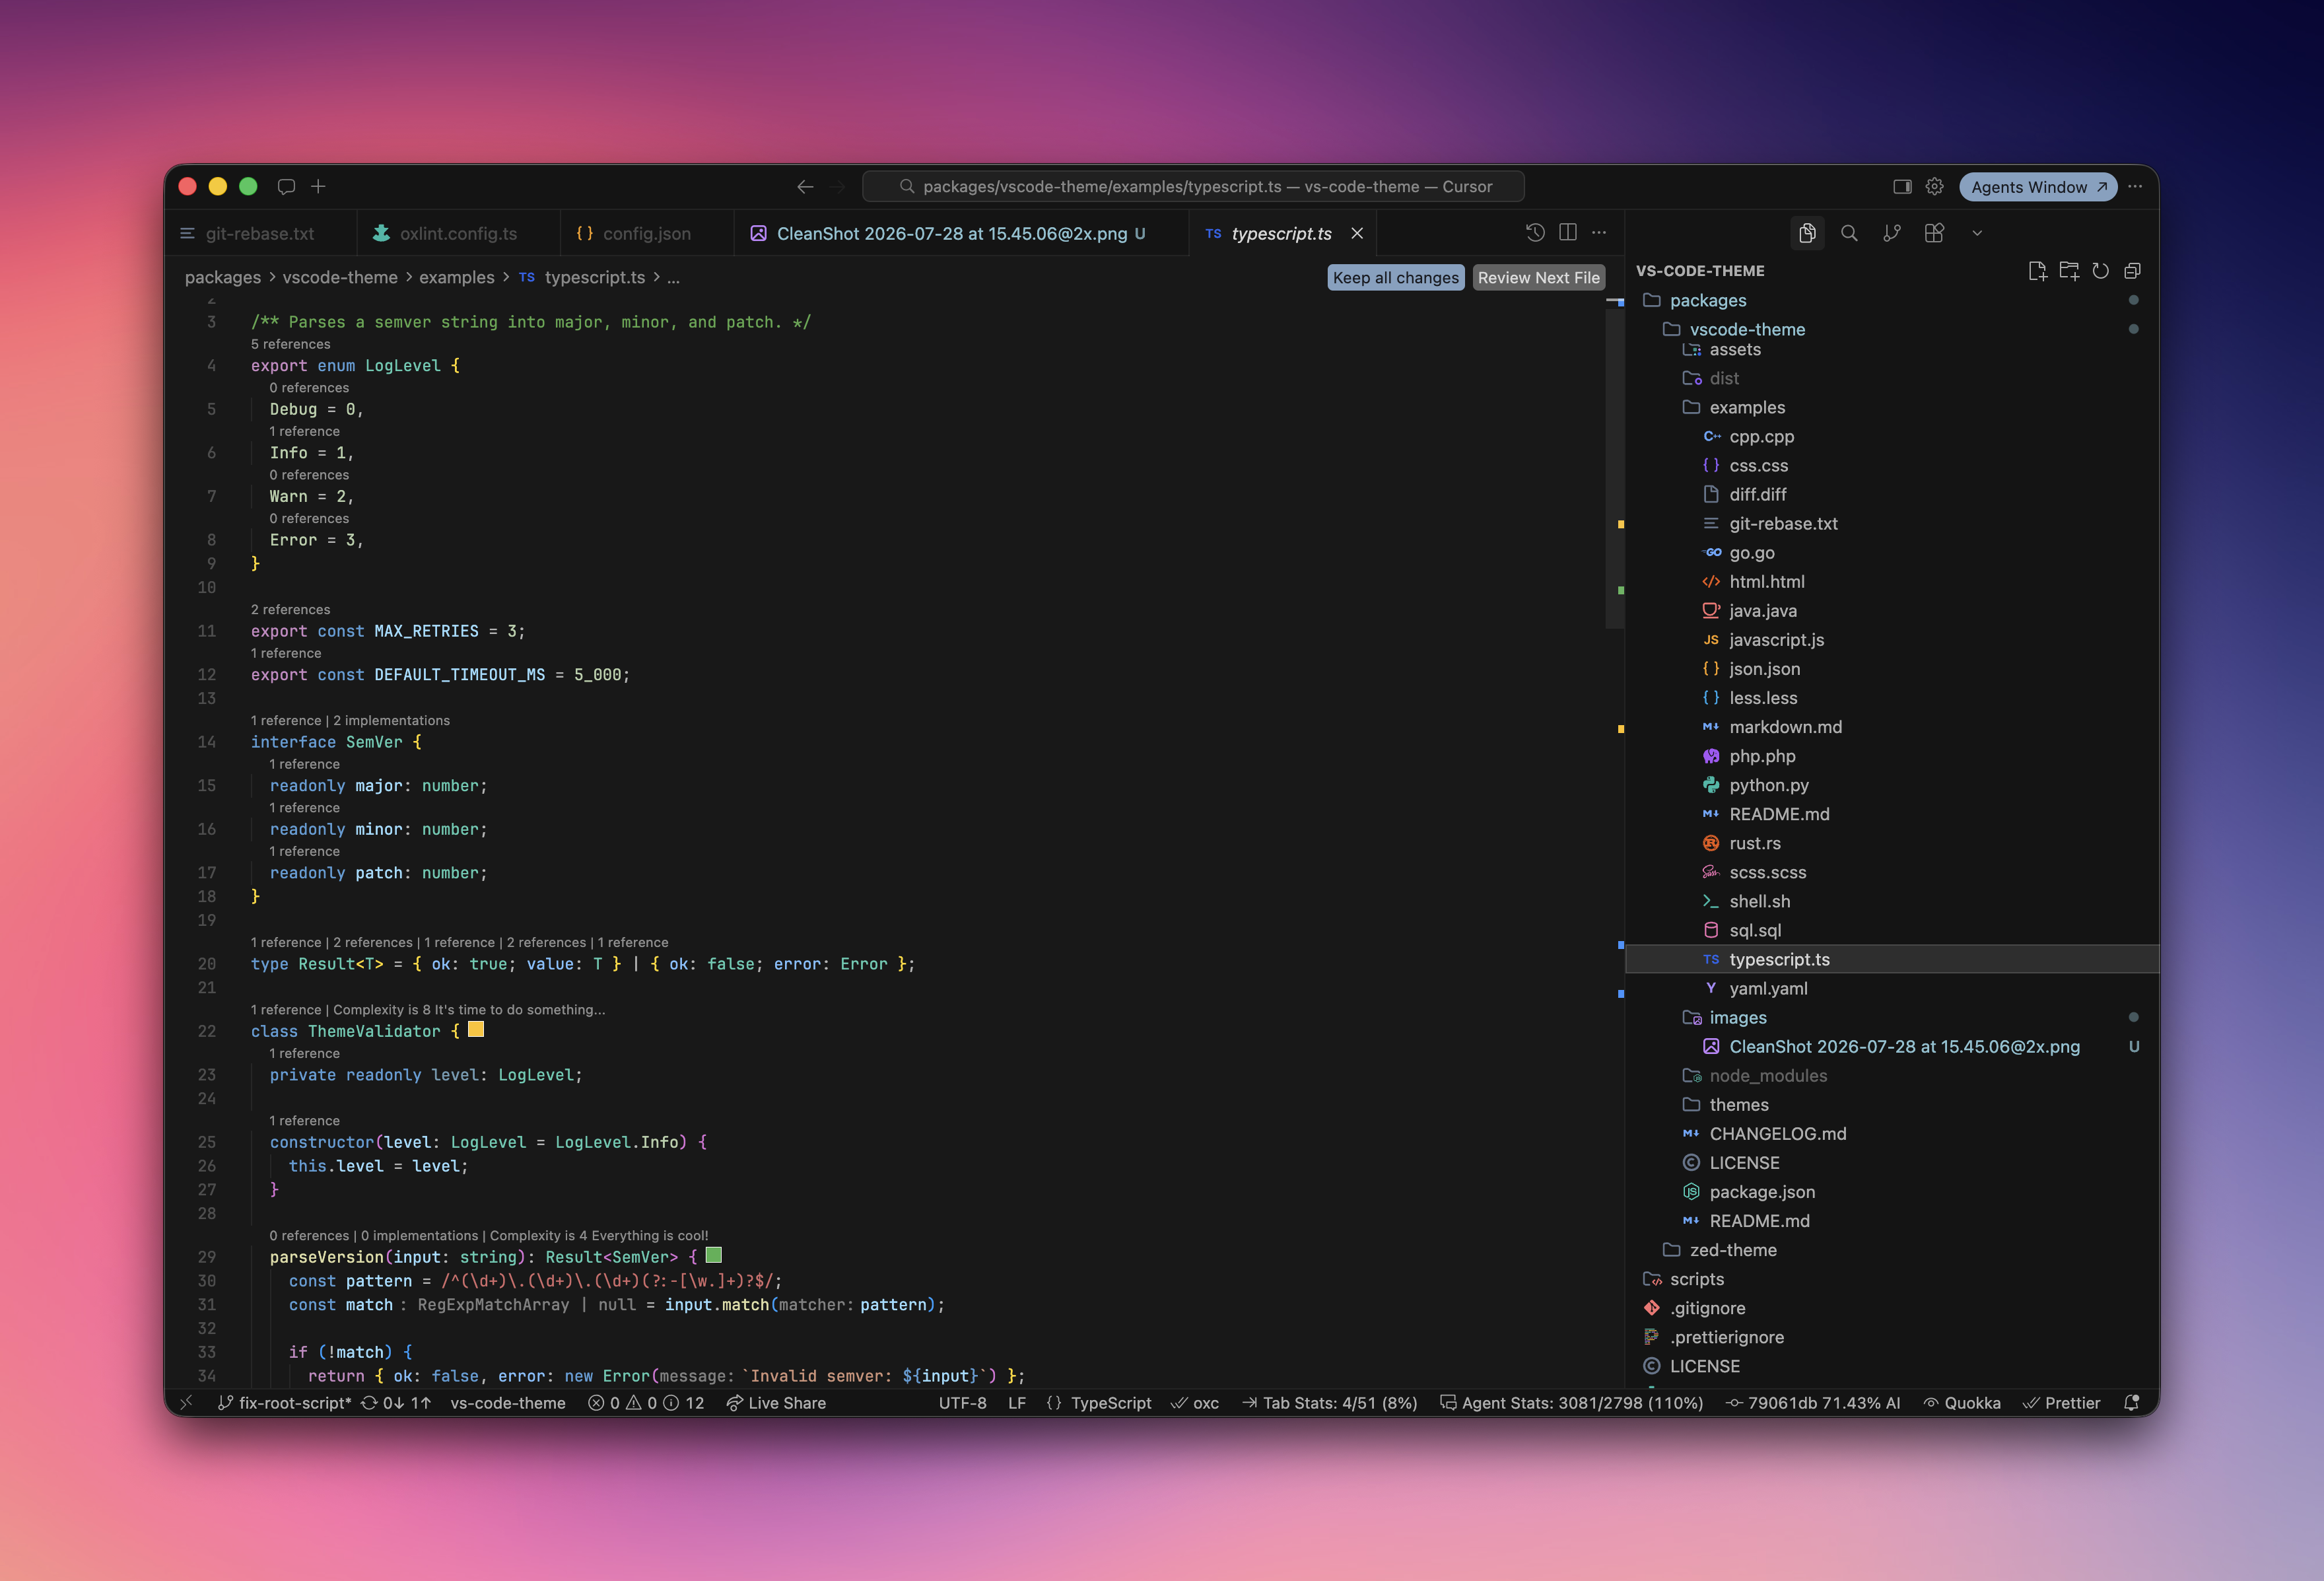The image size is (2324, 1581).
Task: Click the command center search field
Action: tap(1193, 187)
